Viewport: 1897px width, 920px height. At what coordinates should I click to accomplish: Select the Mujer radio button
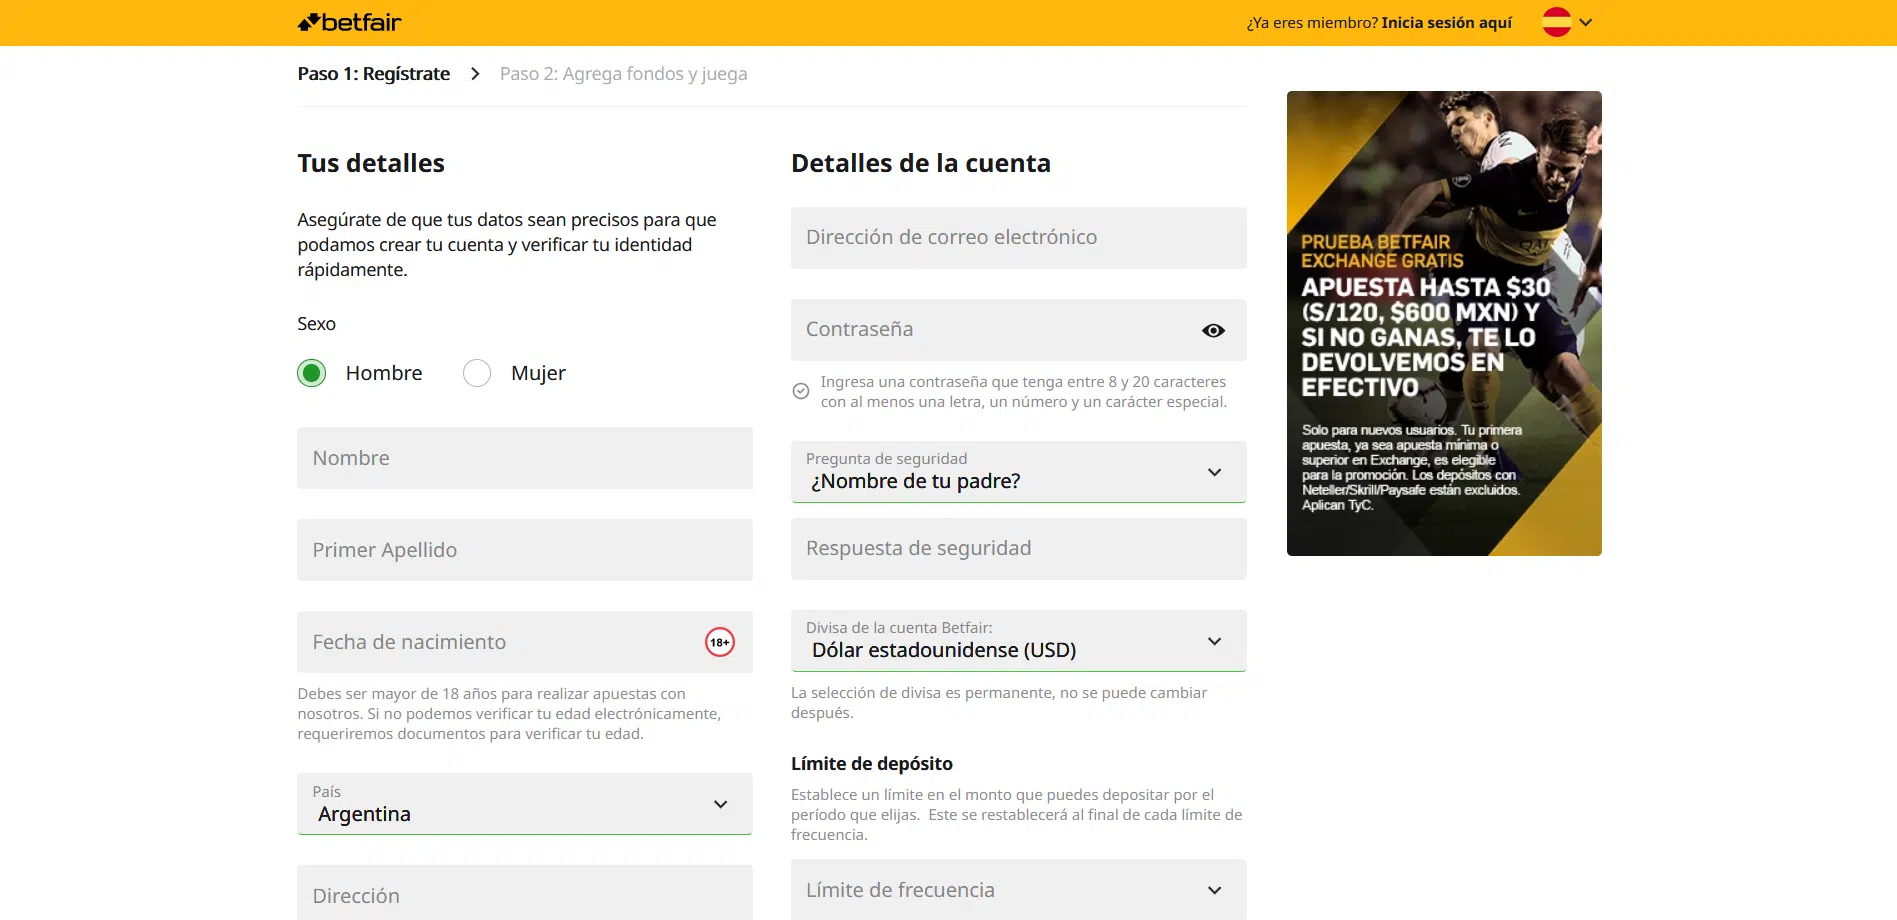point(477,373)
